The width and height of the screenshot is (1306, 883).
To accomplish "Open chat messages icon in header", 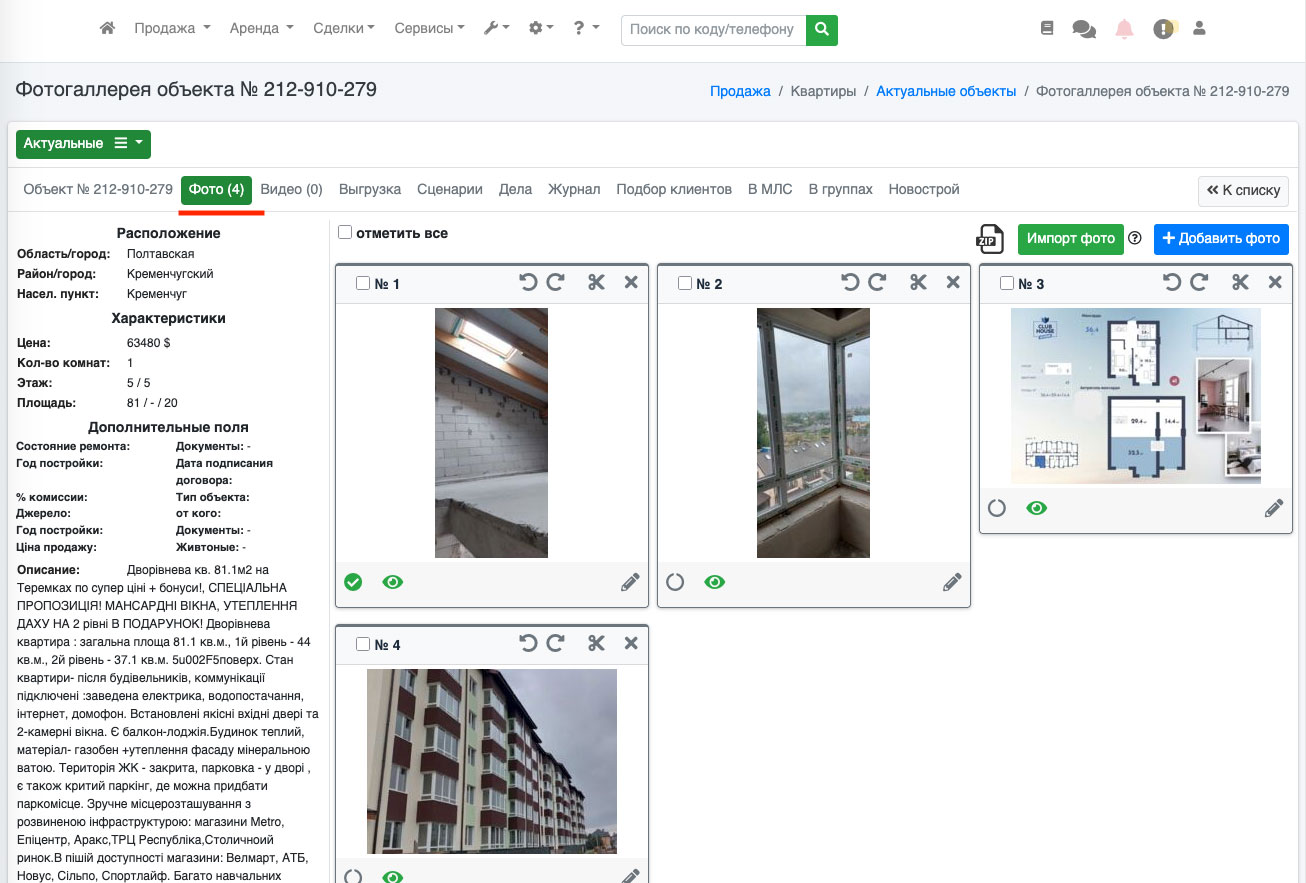I will 1084,29.
